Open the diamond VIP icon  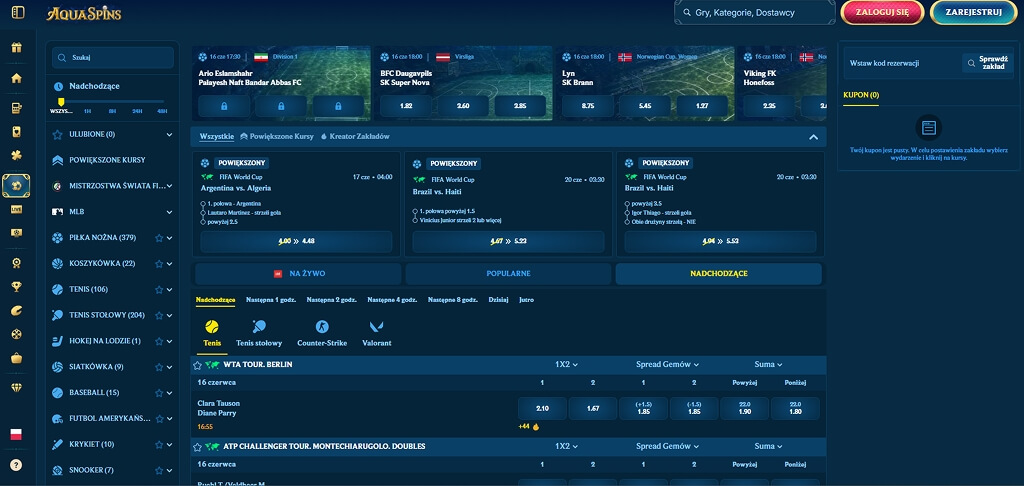16,387
